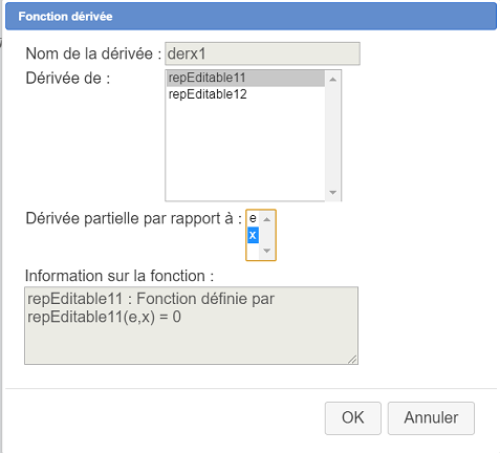Click the Fonction dérivée title bar
This screenshot has width=500, height=453.
click(x=251, y=16)
